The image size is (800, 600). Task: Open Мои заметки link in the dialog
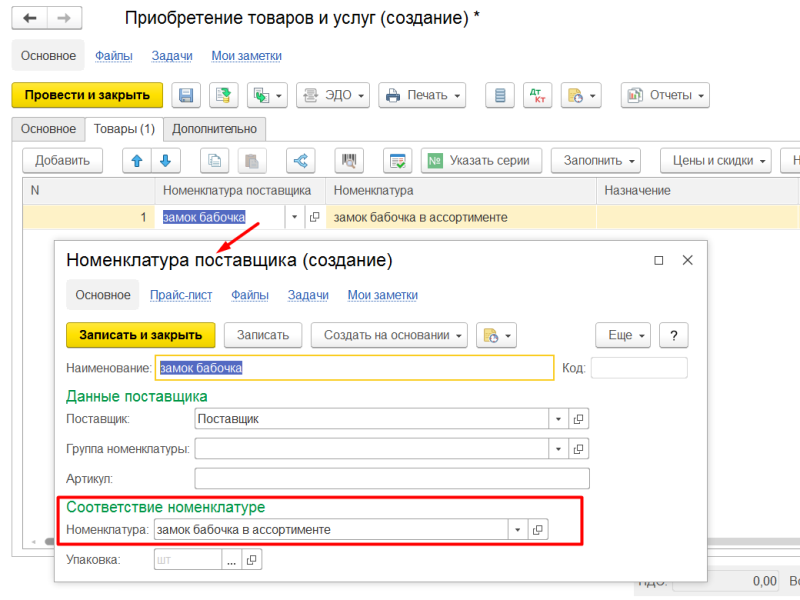pyautogui.click(x=383, y=295)
